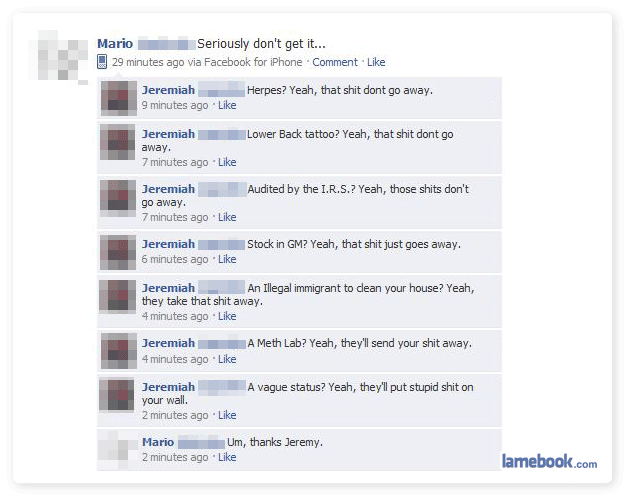The image size is (630, 501).
Task: Click the lamebook.com logo watermark
Action: (x=549, y=461)
